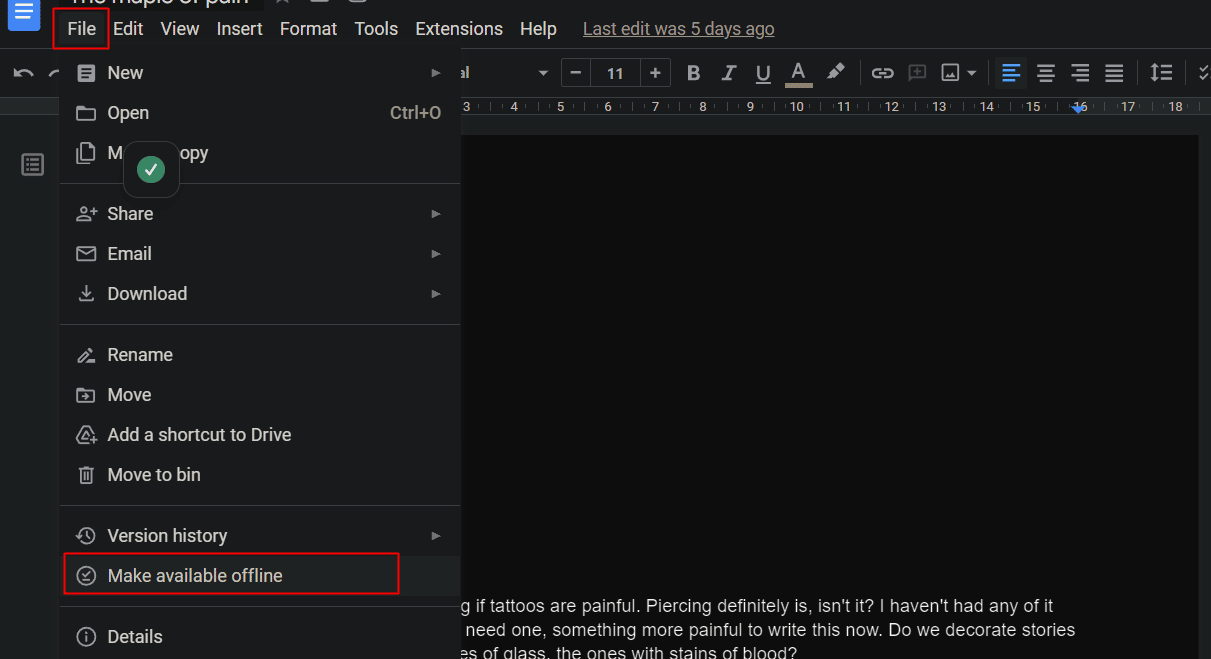Center align the text

[x=1046, y=73]
